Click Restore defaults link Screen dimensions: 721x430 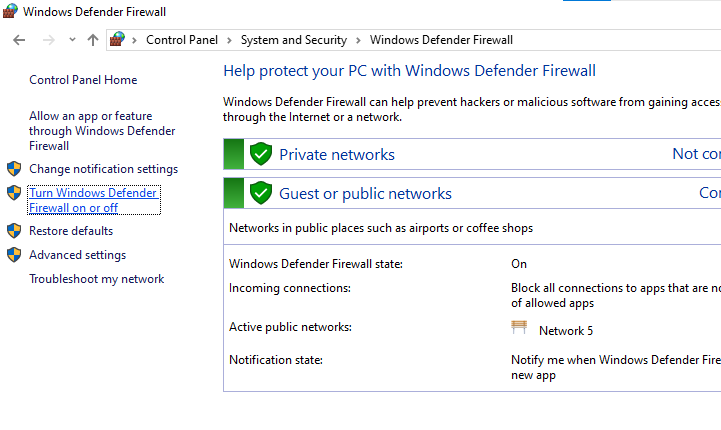tap(71, 231)
